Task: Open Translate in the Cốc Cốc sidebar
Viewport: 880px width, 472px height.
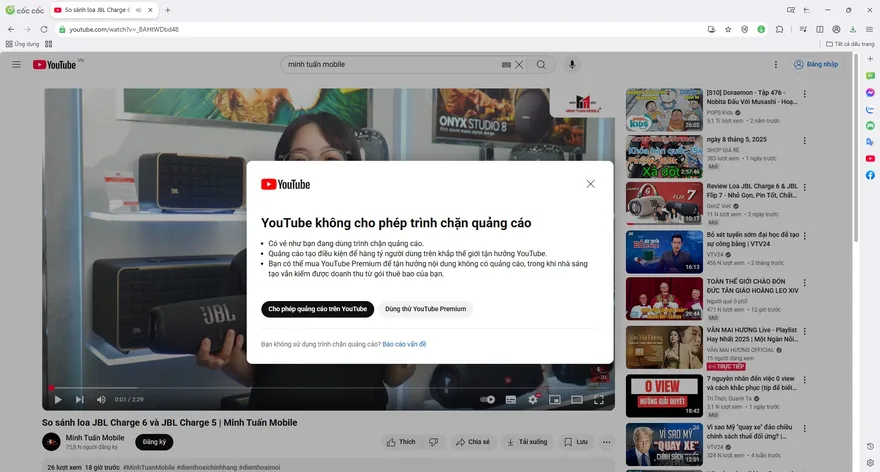Action: pos(870,142)
